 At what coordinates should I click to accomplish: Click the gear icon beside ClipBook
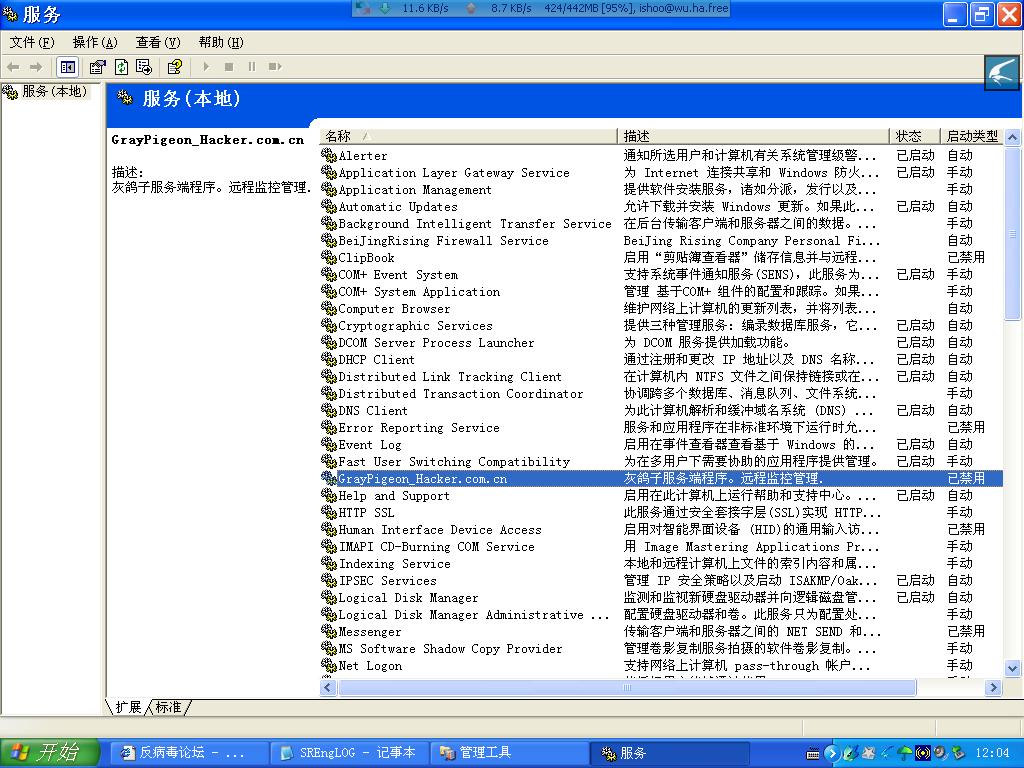(328, 257)
